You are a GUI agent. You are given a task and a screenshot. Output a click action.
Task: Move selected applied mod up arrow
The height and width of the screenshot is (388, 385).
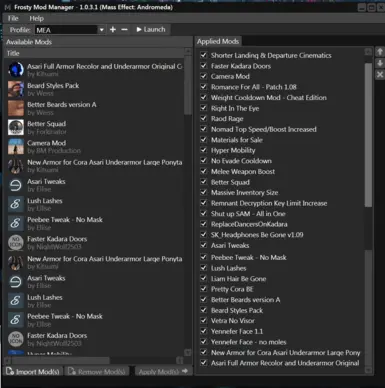tap(380, 52)
